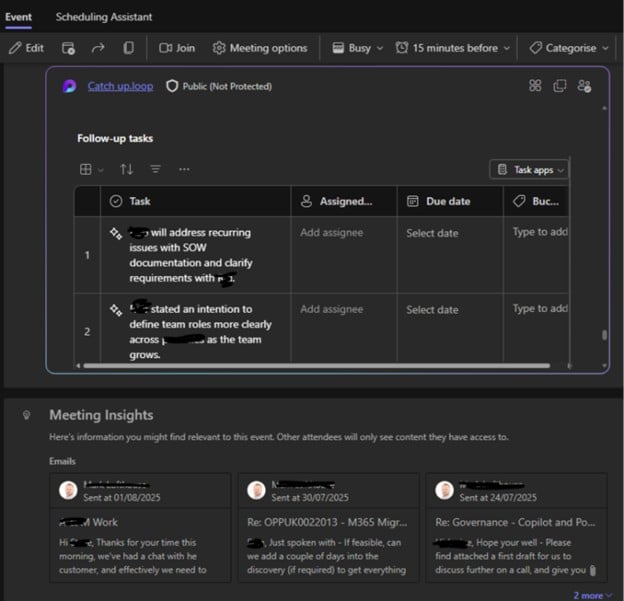Open the table view switcher dropdown
The image size is (624, 601).
click(x=92, y=170)
